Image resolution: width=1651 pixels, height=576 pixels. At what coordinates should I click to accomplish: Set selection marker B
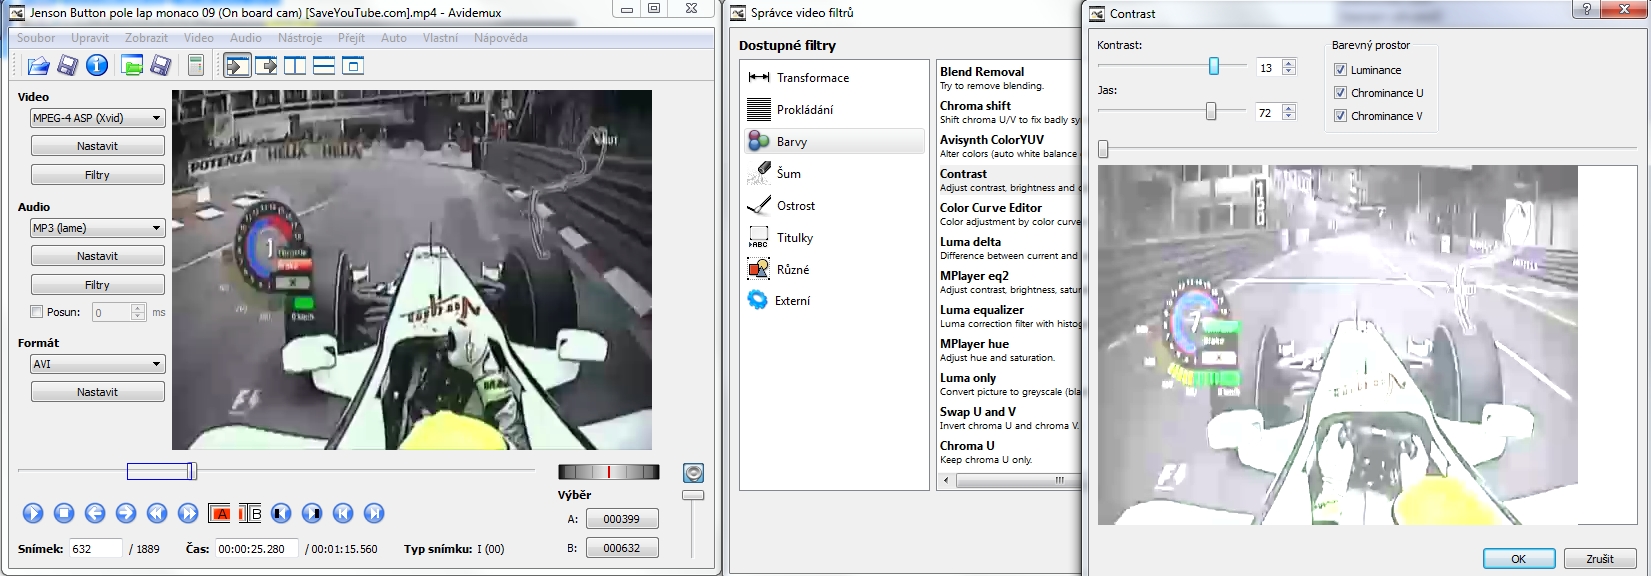(x=250, y=513)
